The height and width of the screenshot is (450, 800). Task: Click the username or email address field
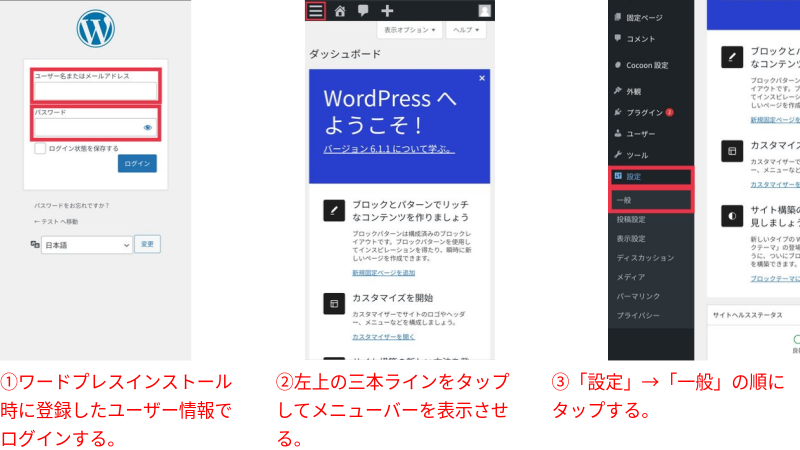coord(95,91)
